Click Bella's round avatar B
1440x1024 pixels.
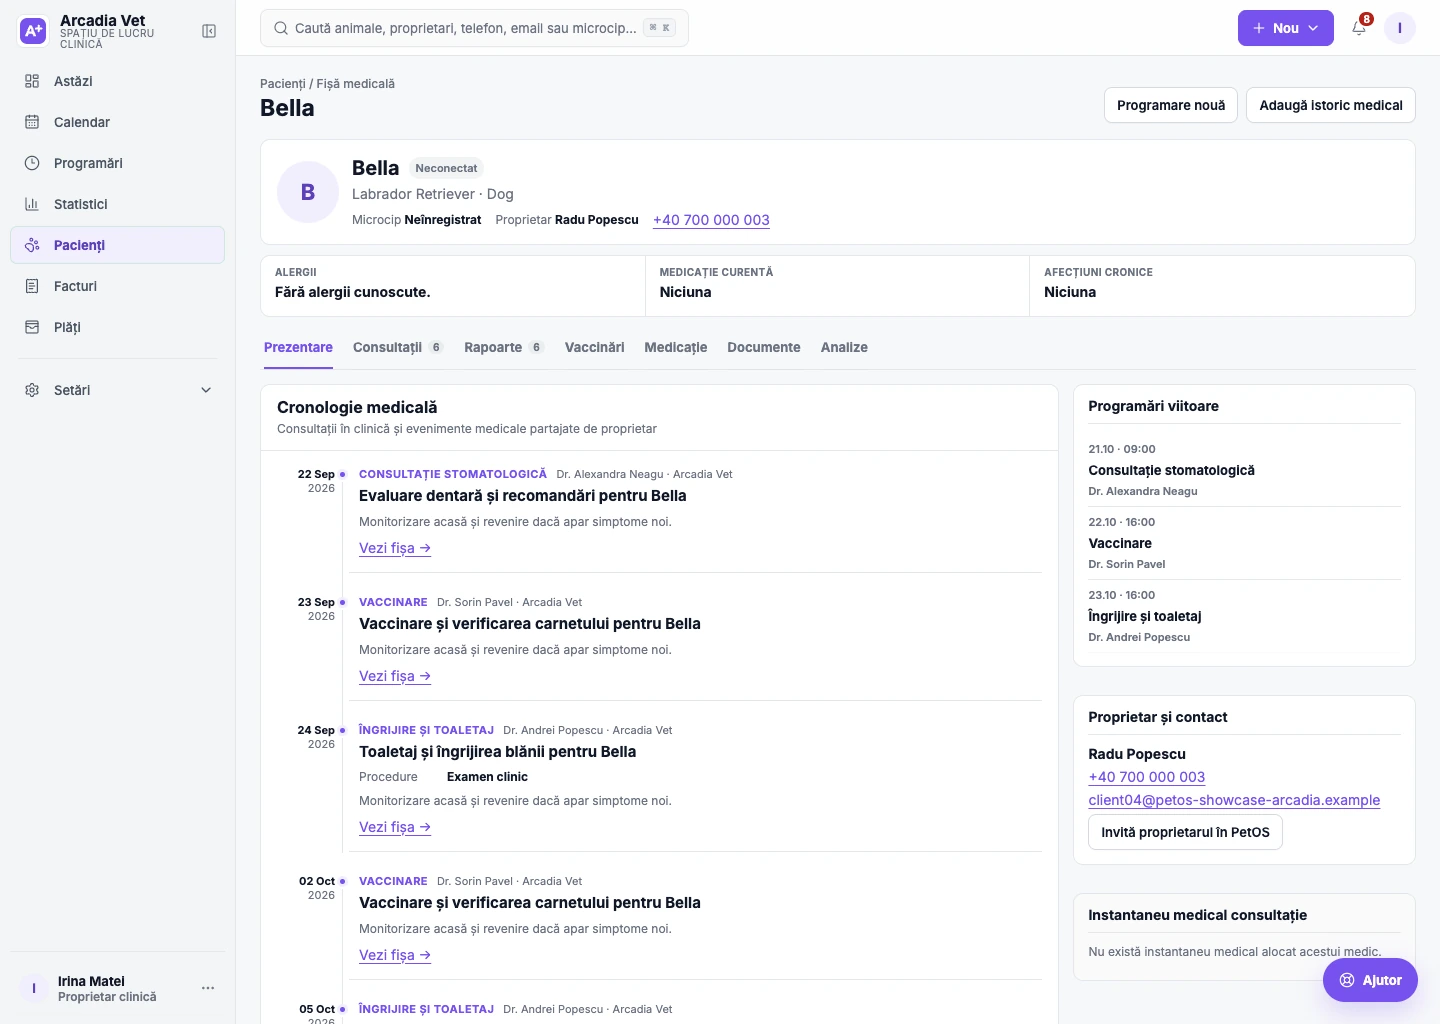point(308,192)
